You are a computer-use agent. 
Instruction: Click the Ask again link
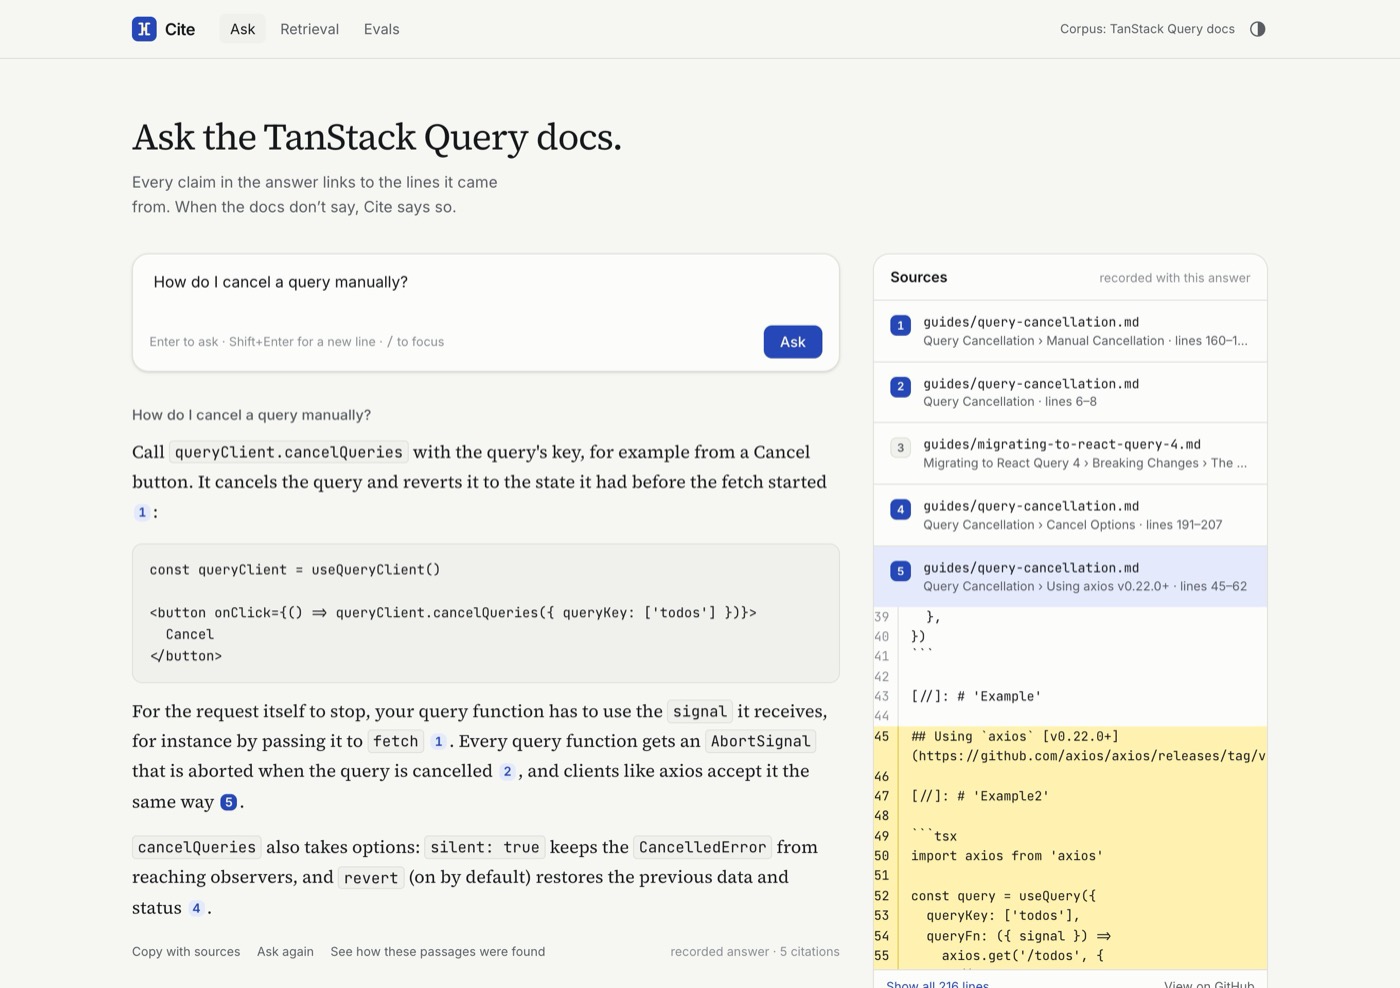[x=285, y=952]
